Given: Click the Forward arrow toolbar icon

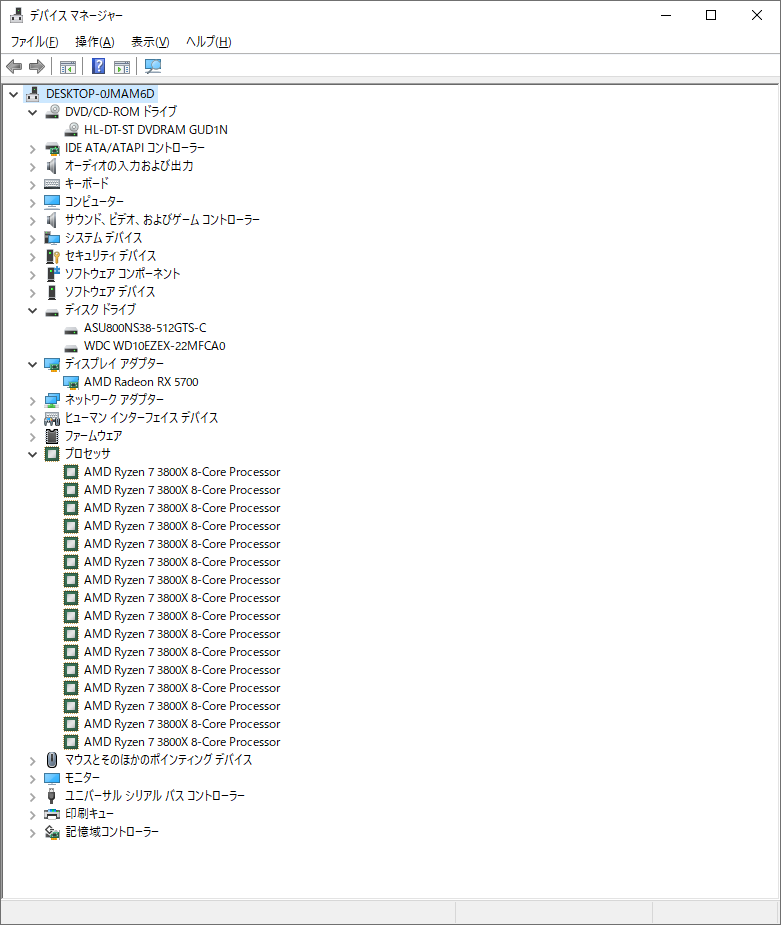Looking at the screenshot, I should tap(37, 67).
